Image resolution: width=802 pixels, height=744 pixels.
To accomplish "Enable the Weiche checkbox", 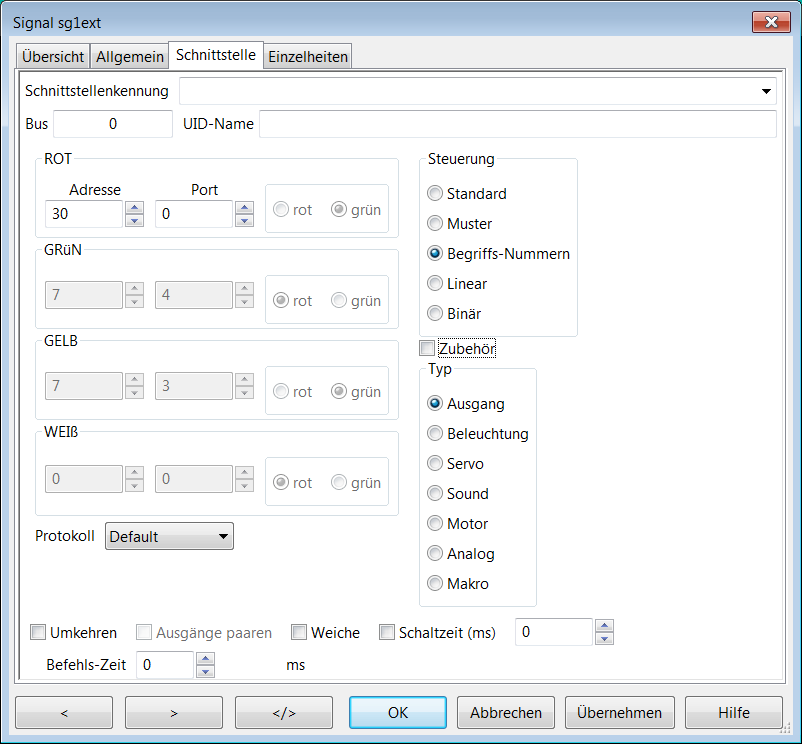I will point(299,632).
